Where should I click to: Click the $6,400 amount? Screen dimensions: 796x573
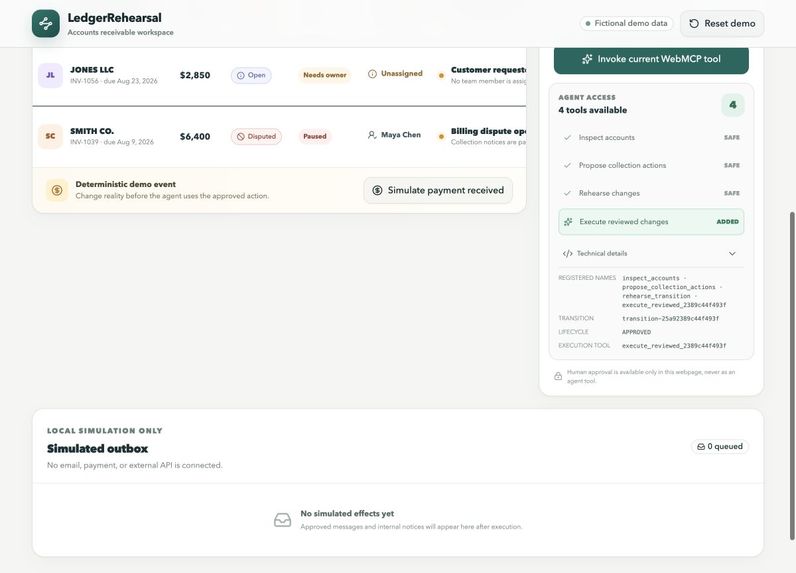(x=195, y=137)
